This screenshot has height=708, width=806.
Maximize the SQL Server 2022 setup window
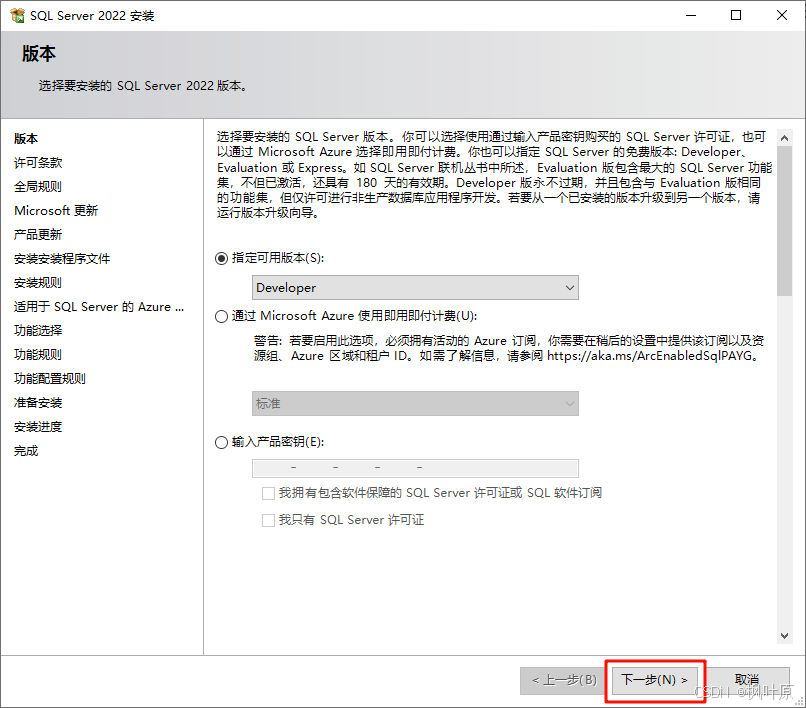pyautogui.click(x=736, y=15)
